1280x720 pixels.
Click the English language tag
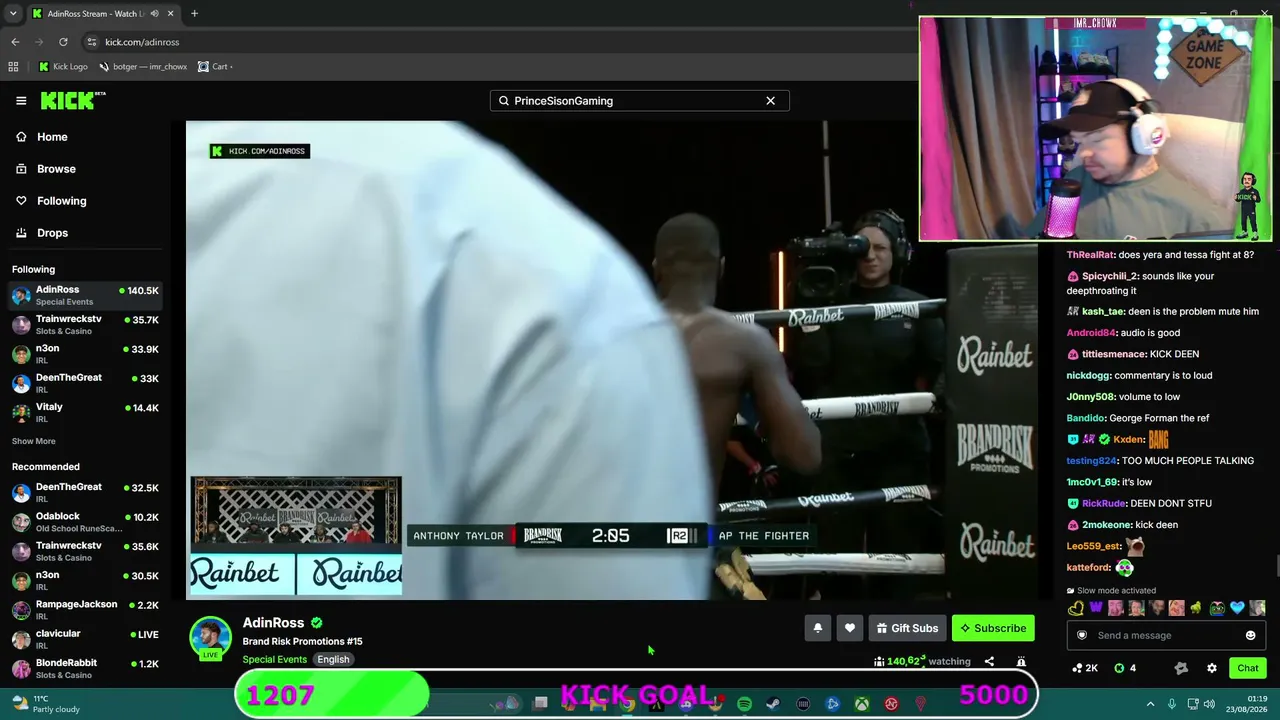click(x=333, y=659)
